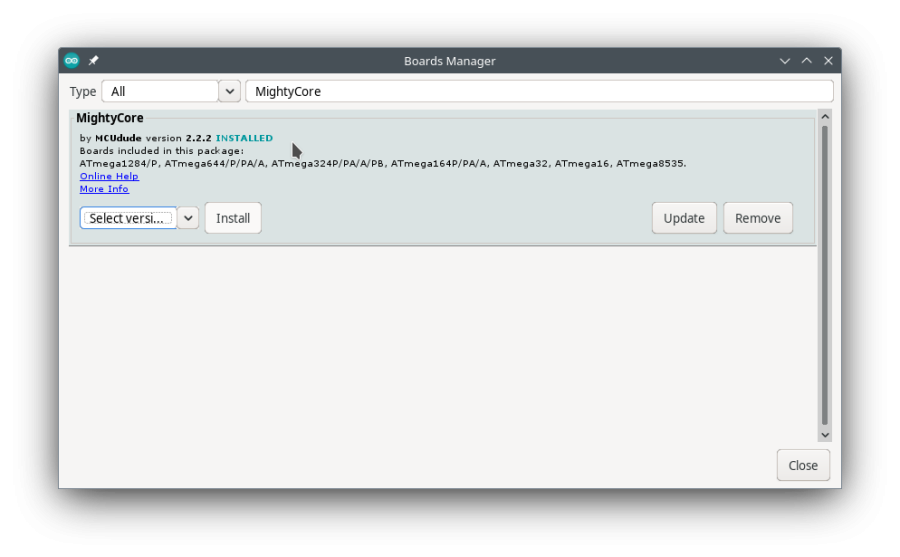The height and width of the screenshot is (557, 900).
Task: Select the MightyCore package title
Action: [110, 118]
